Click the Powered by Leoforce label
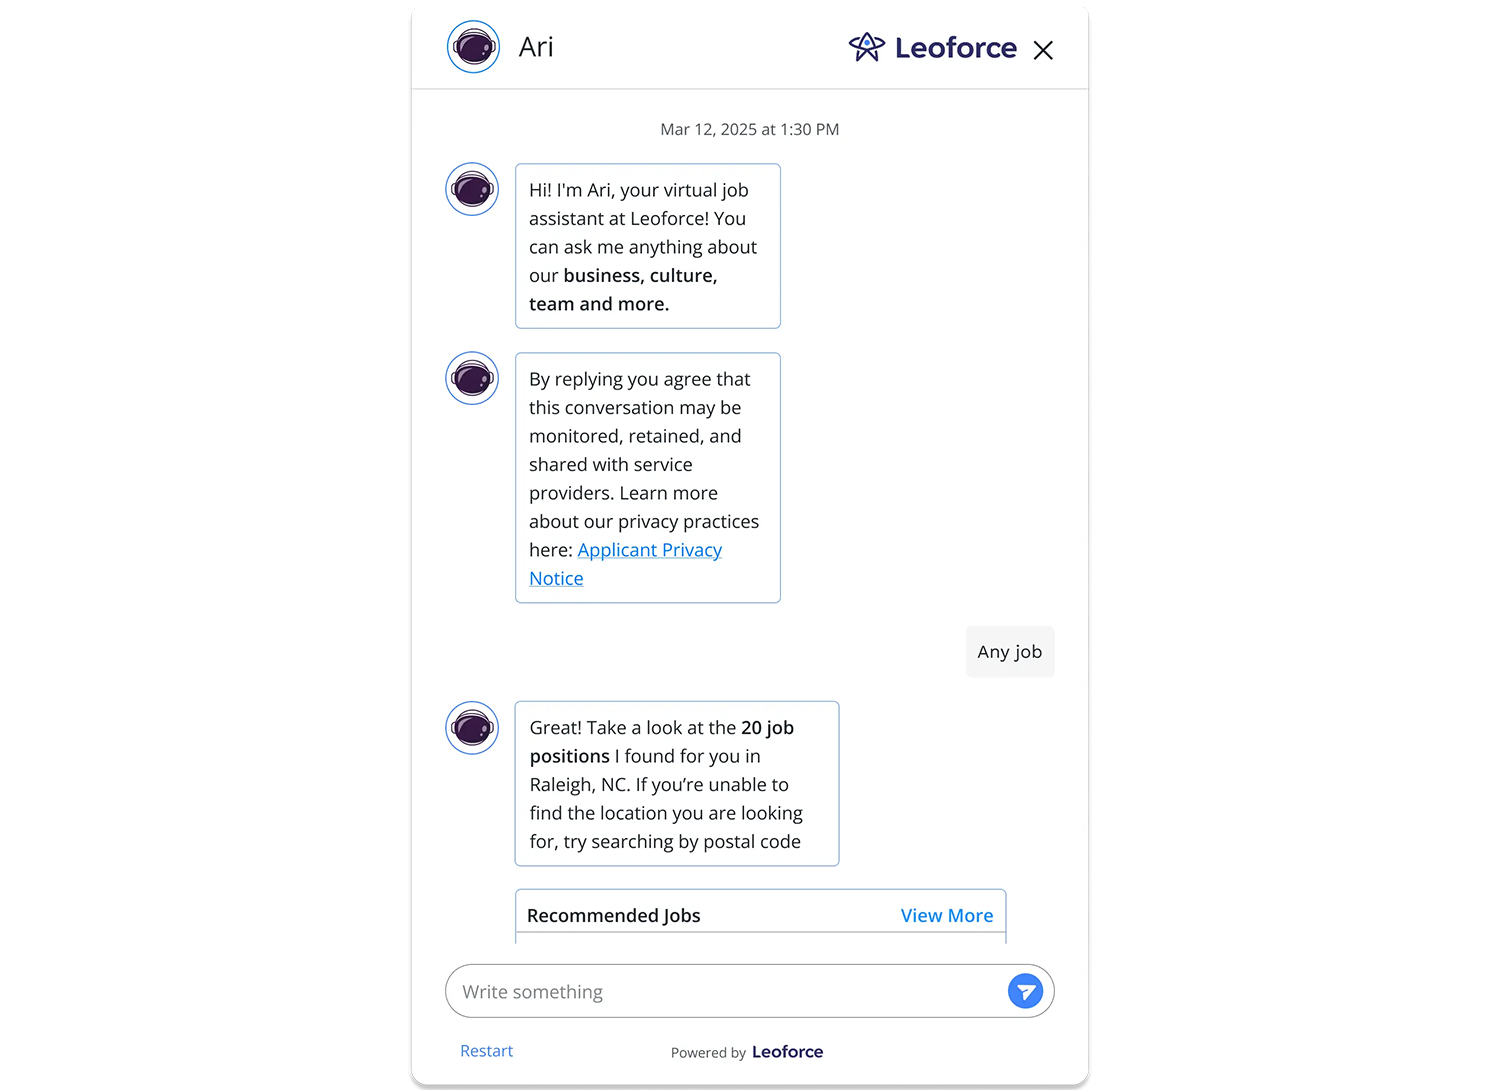Viewport: 1500px width, 1090px height. point(747,1051)
